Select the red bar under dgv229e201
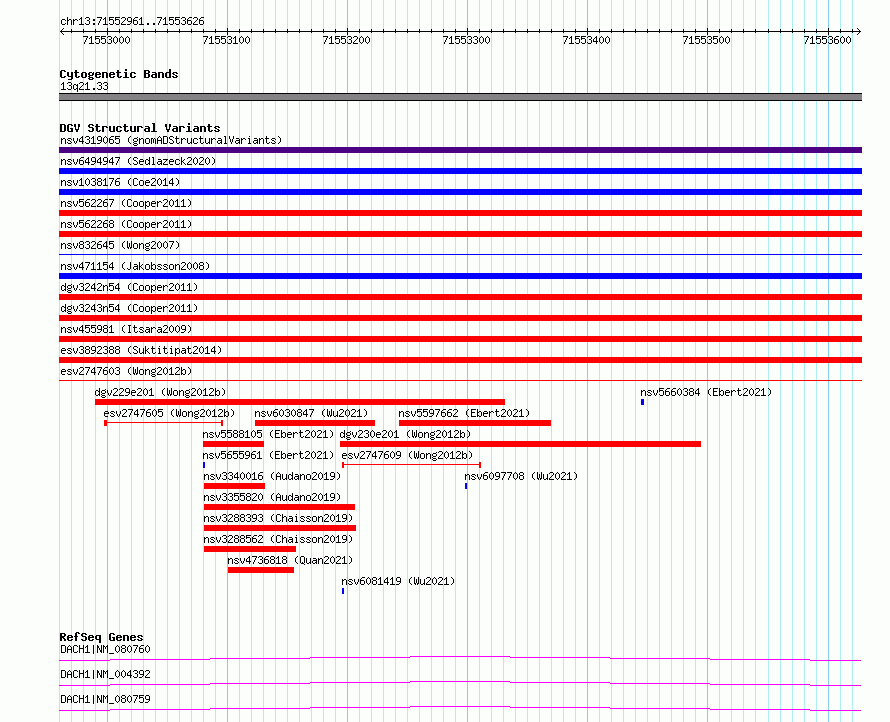The image size is (890, 722). tap(300, 402)
